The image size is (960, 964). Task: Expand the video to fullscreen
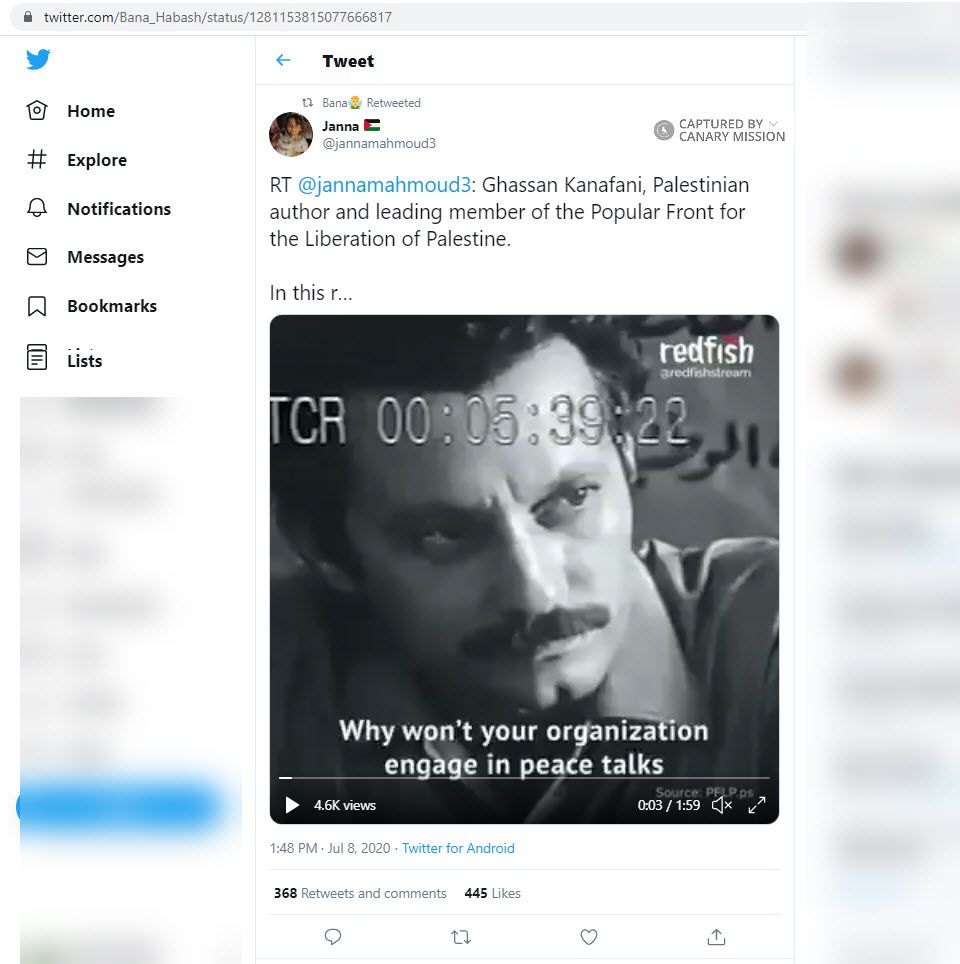[757, 805]
